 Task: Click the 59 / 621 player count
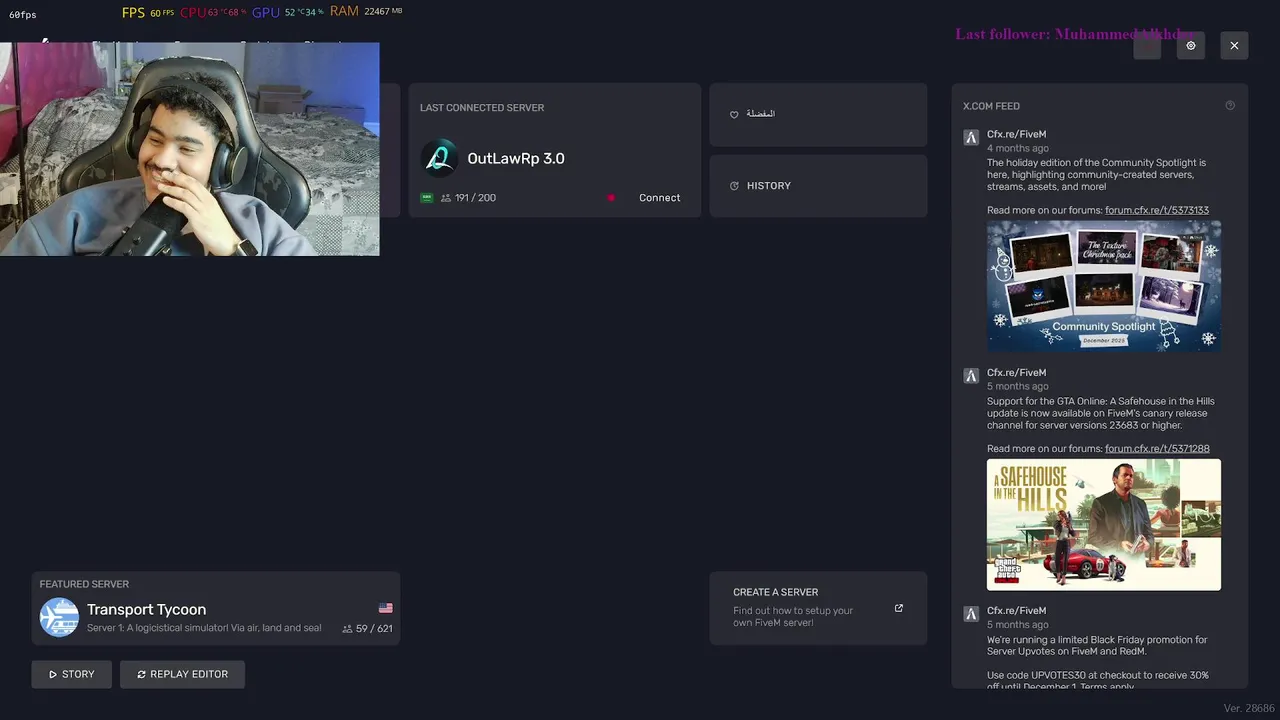(x=374, y=629)
